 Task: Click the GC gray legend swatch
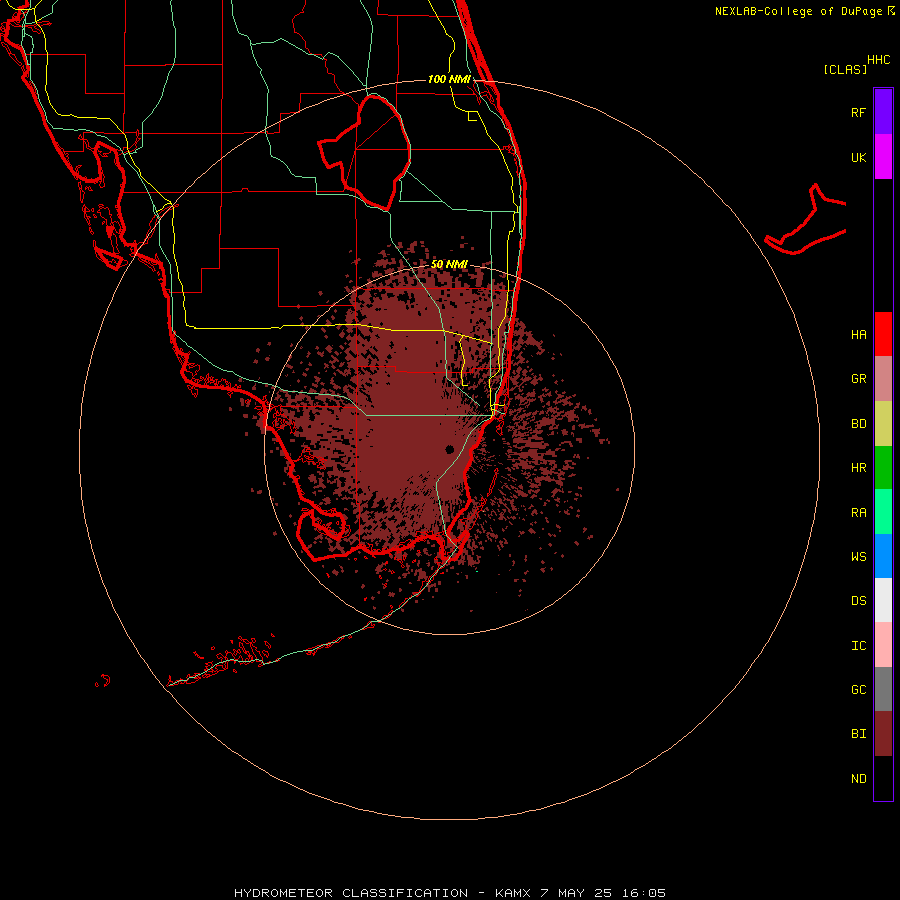click(x=883, y=689)
